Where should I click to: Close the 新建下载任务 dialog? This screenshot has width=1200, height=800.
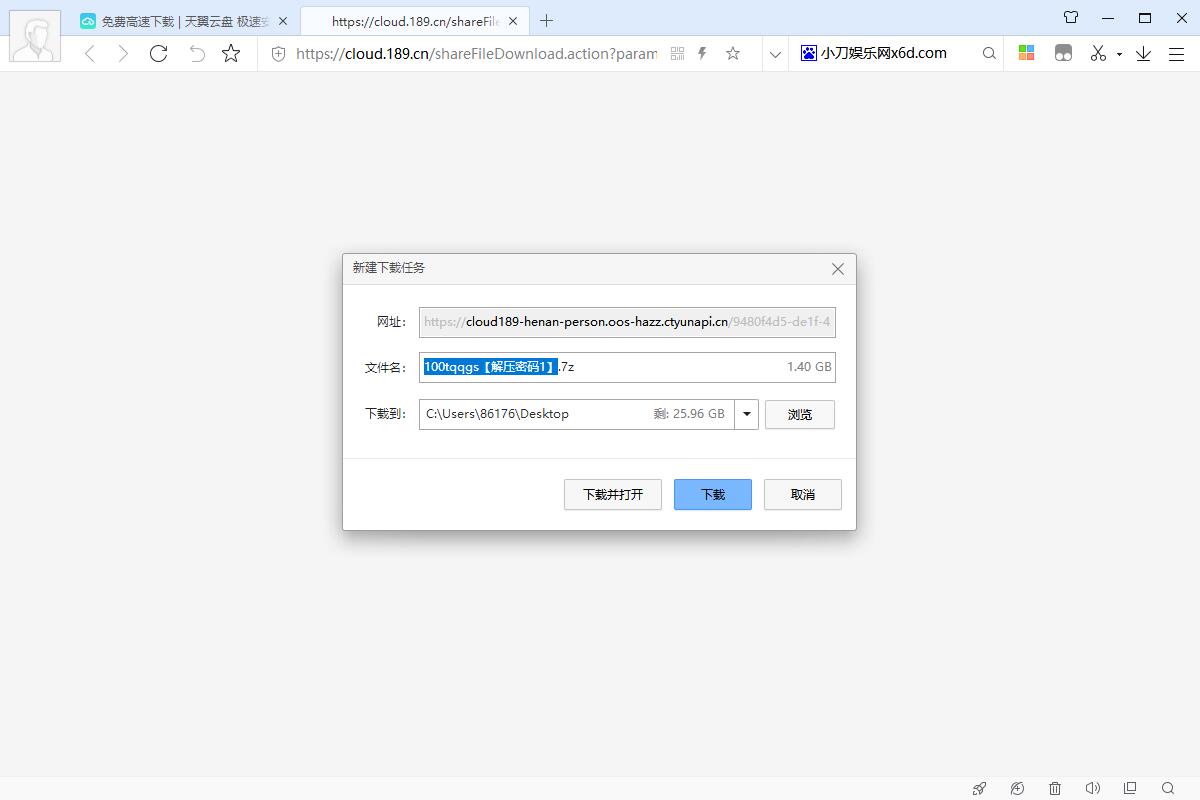(x=838, y=269)
